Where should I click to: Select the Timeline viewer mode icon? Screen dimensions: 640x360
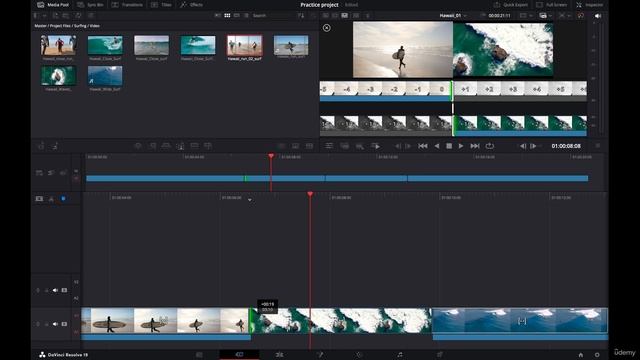[x=345, y=16]
